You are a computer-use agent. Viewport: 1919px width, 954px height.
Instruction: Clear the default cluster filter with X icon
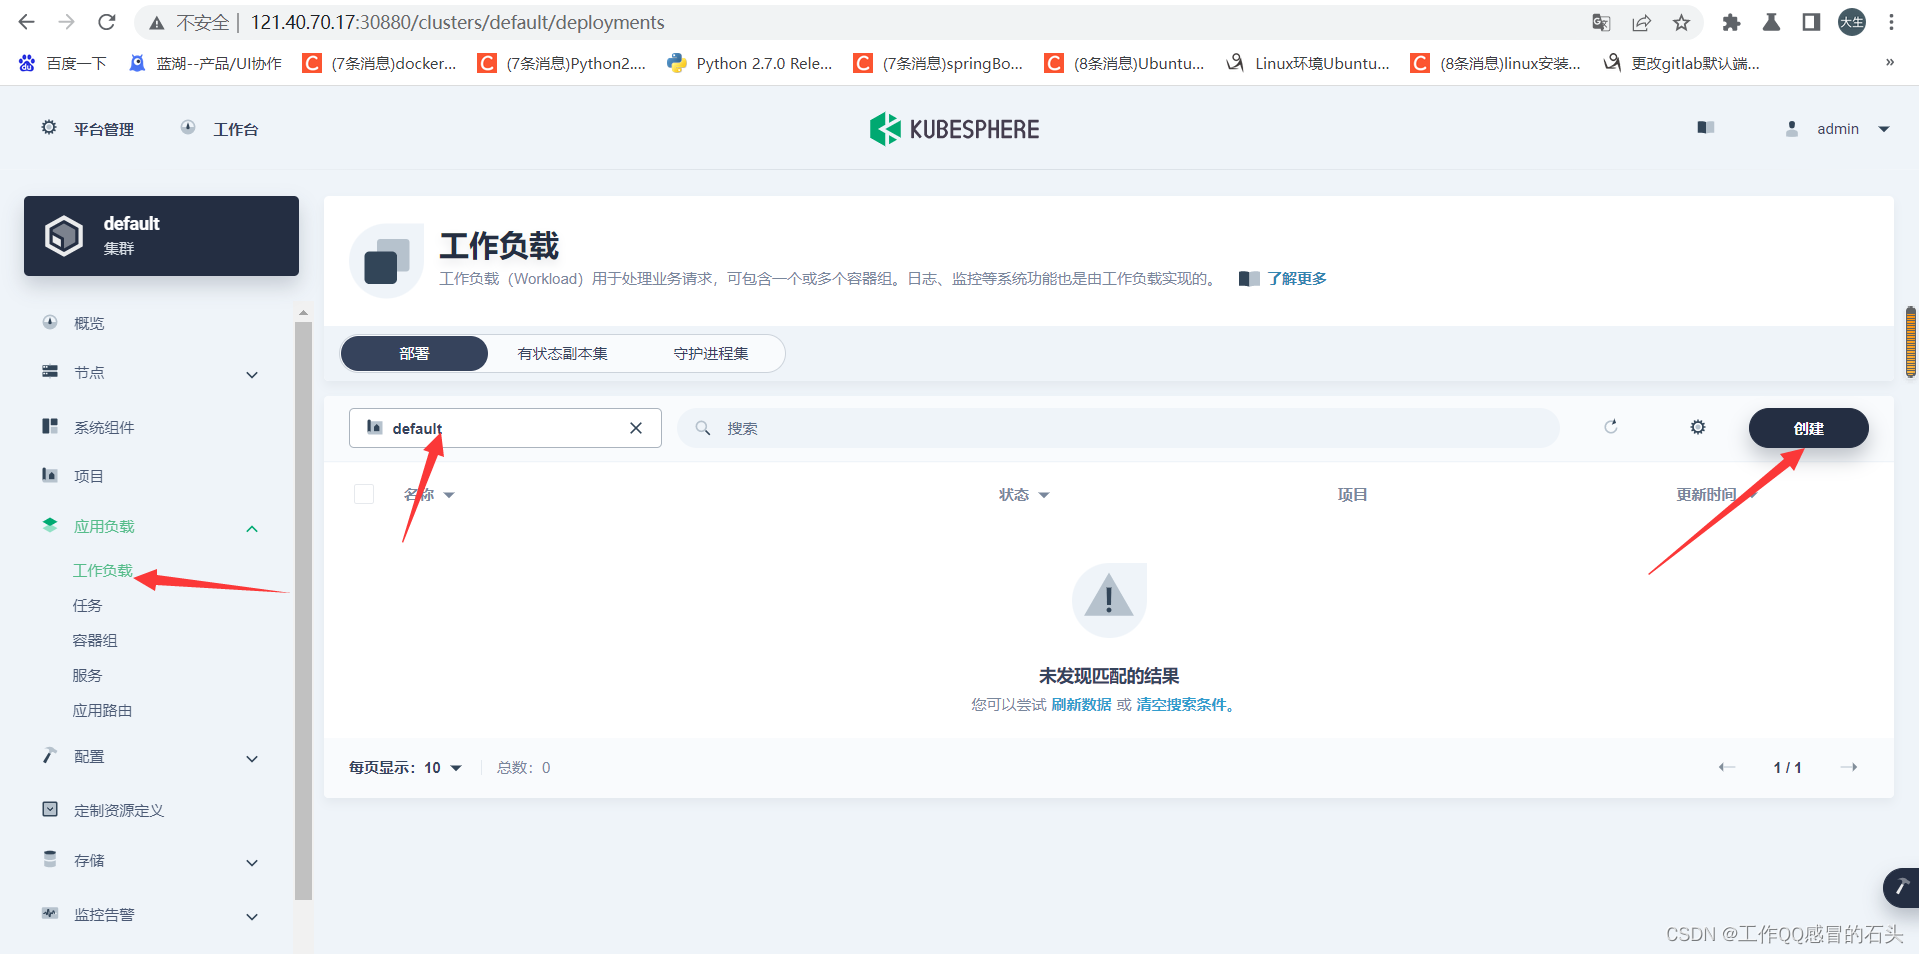(x=636, y=428)
